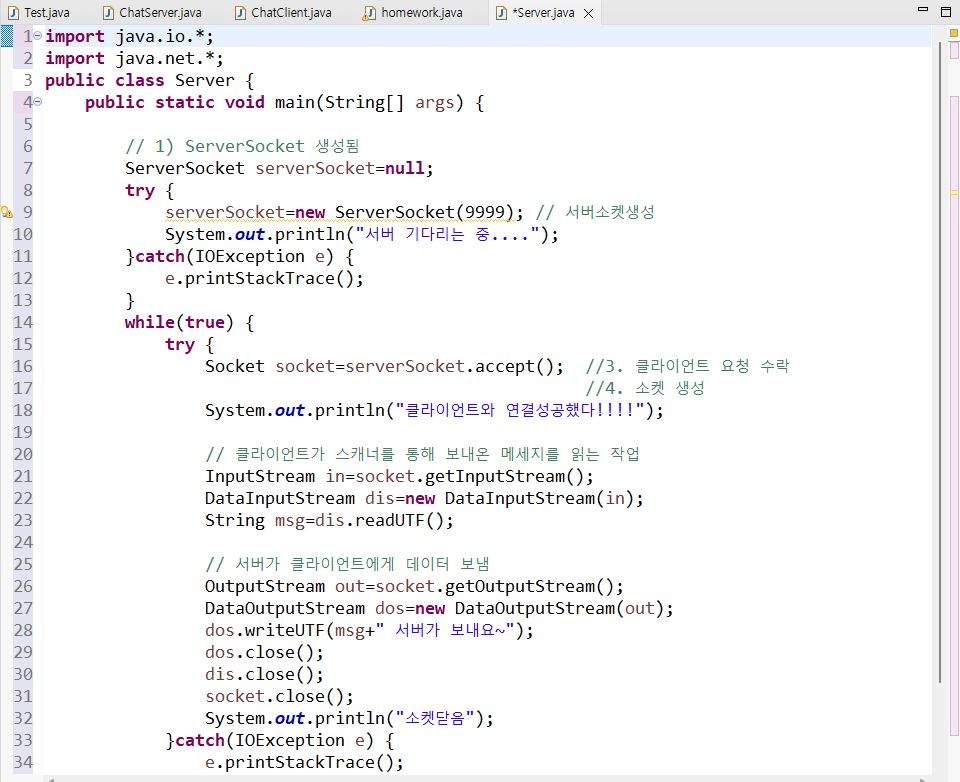Click 'public class Server' declaration
The width and height of the screenshot is (960, 782).
pyautogui.click(x=140, y=80)
